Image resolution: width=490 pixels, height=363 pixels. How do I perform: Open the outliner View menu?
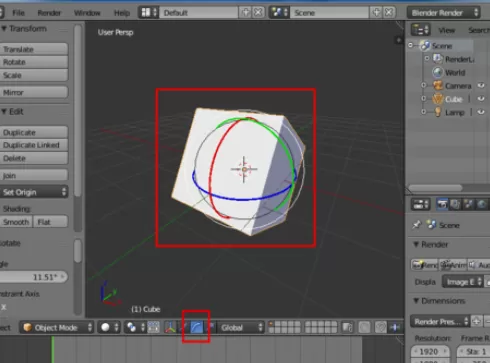coord(447,30)
